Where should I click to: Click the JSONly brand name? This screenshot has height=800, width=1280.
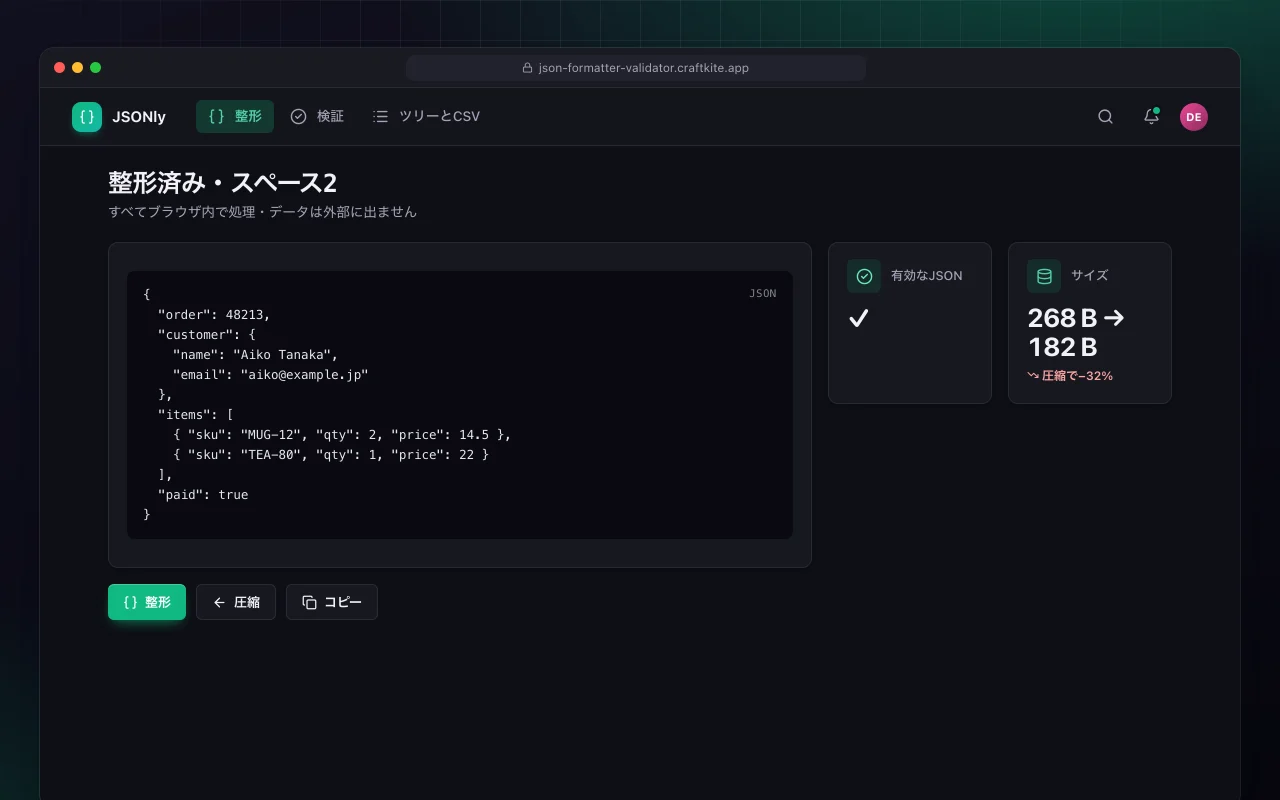coord(139,117)
